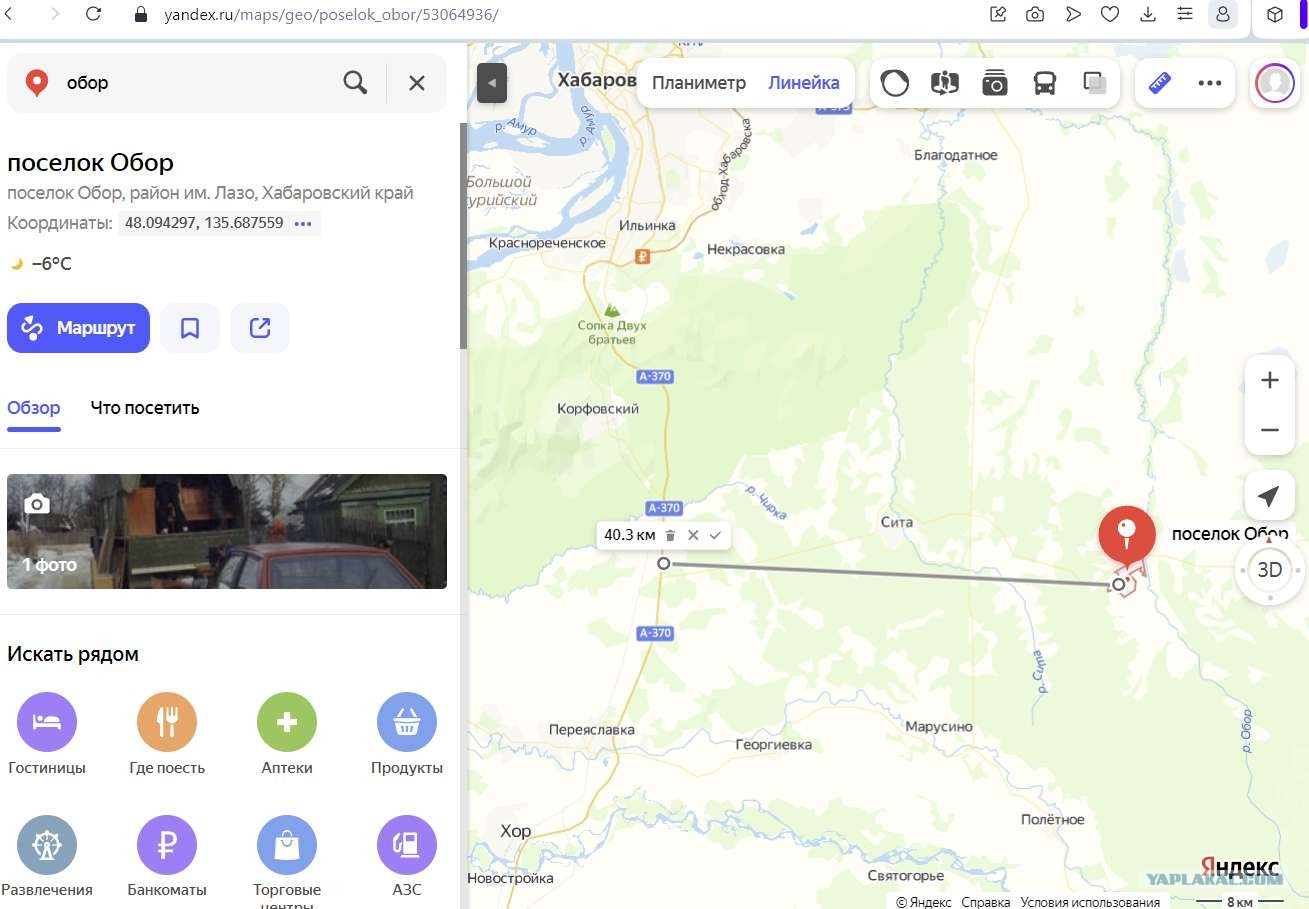The height and width of the screenshot is (909, 1309).
Task: Search nearby Банкоматы
Action: (x=167, y=858)
